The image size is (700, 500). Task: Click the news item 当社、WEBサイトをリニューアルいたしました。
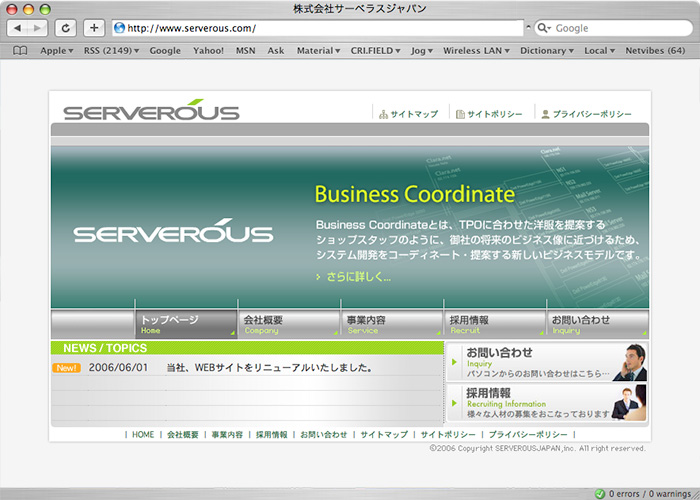pyautogui.click(x=270, y=368)
